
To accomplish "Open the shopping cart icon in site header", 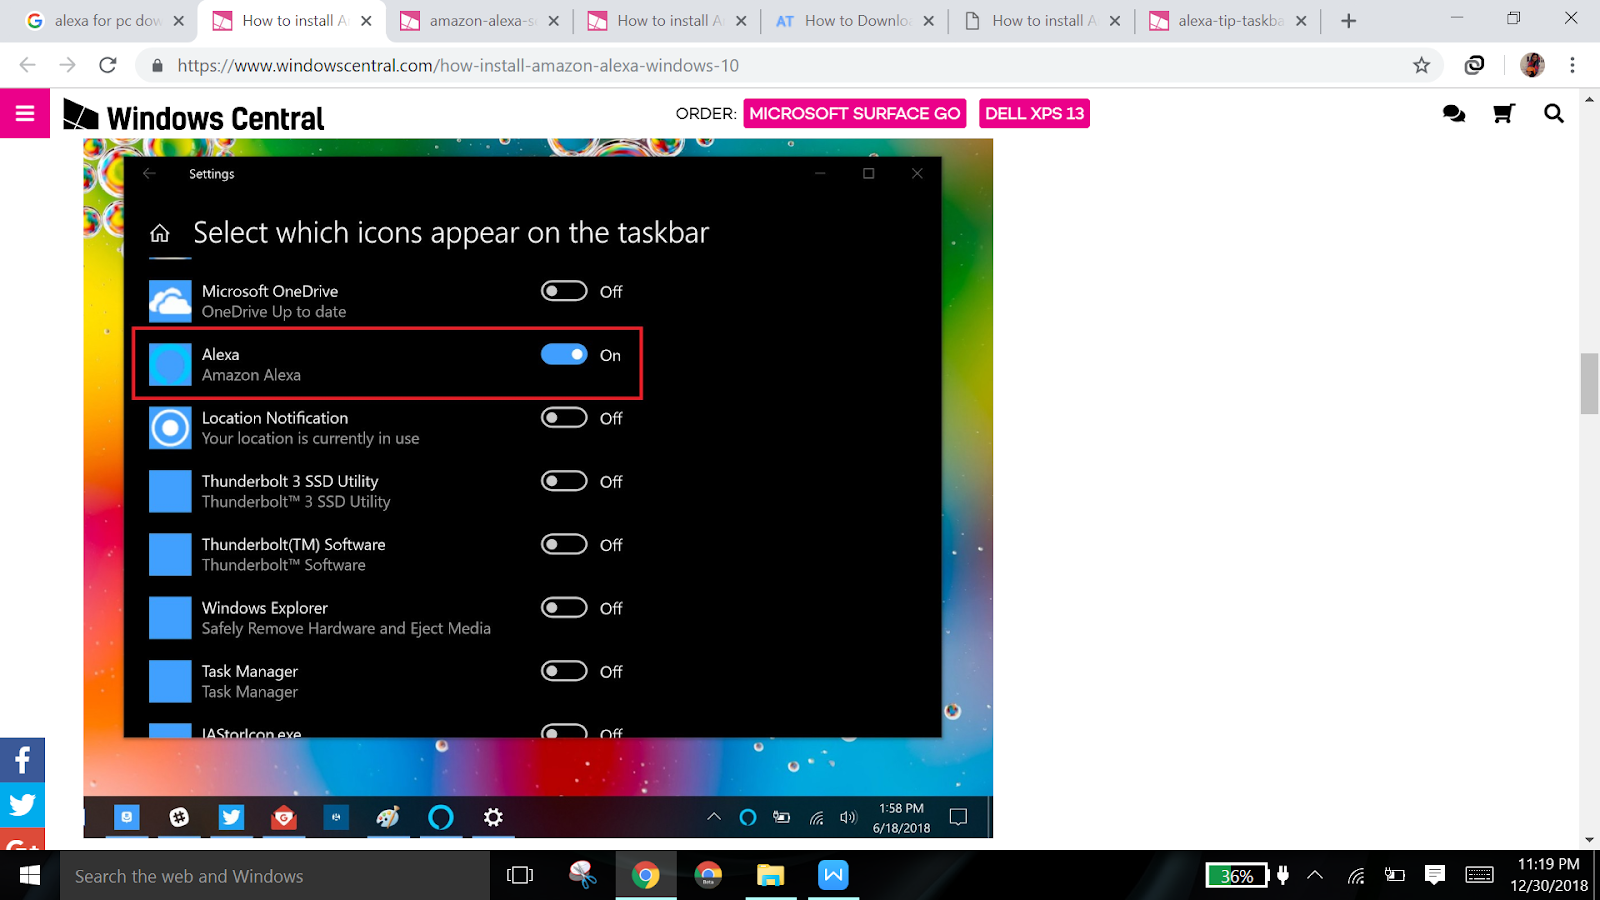I will click(1503, 114).
